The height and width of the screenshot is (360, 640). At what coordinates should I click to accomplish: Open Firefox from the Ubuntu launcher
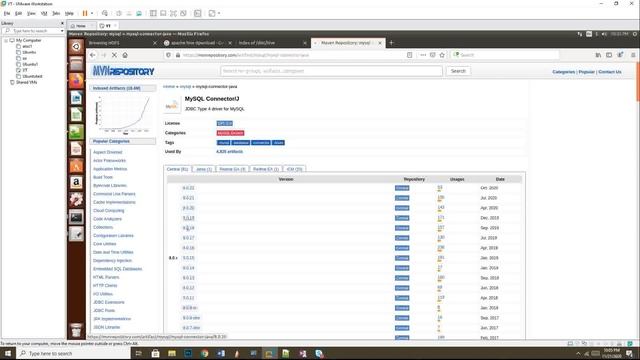(x=76, y=81)
